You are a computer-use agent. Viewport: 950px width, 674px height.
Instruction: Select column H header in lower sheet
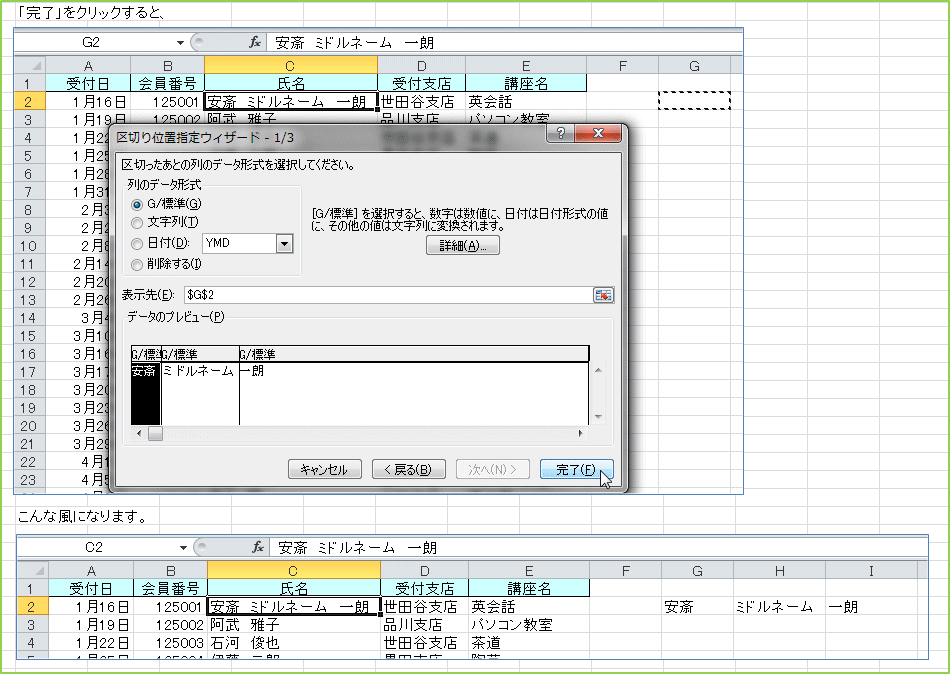coord(780,570)
